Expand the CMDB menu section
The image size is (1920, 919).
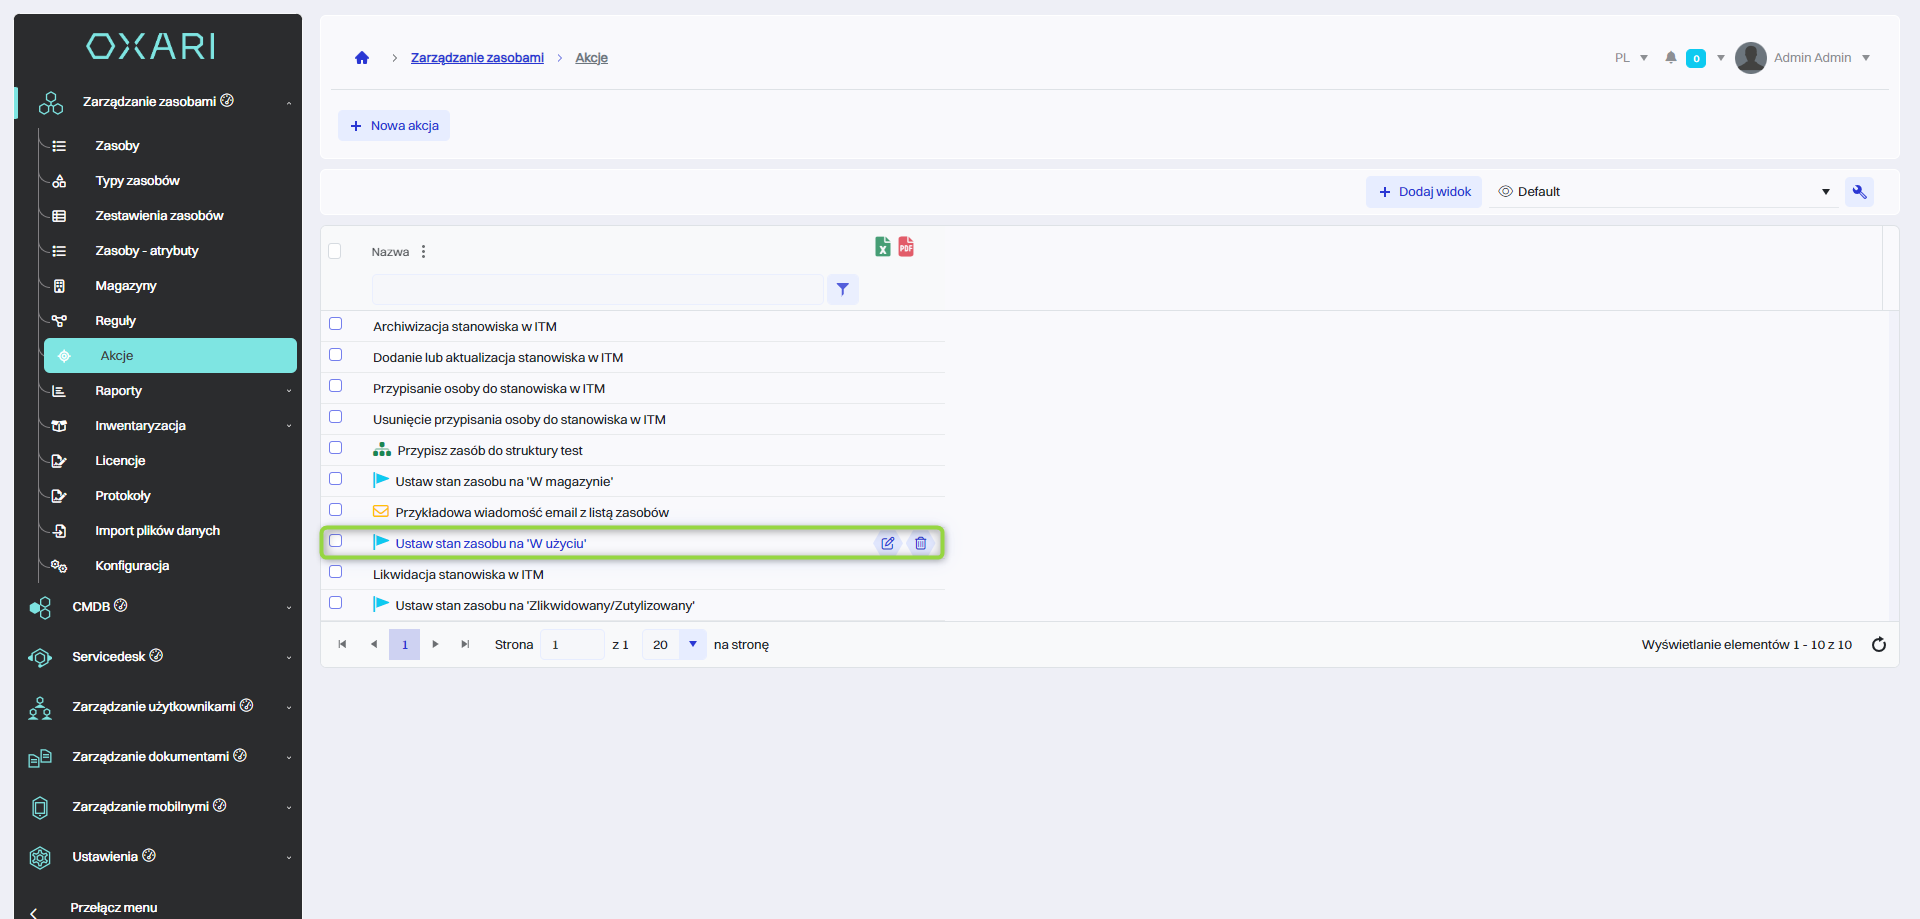160,607
